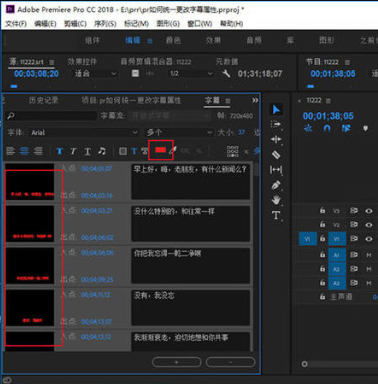The height and width of the screenshot is (384, 378).
Task: Open the 标记(M) menu
Action: click(x=136, y=24)
